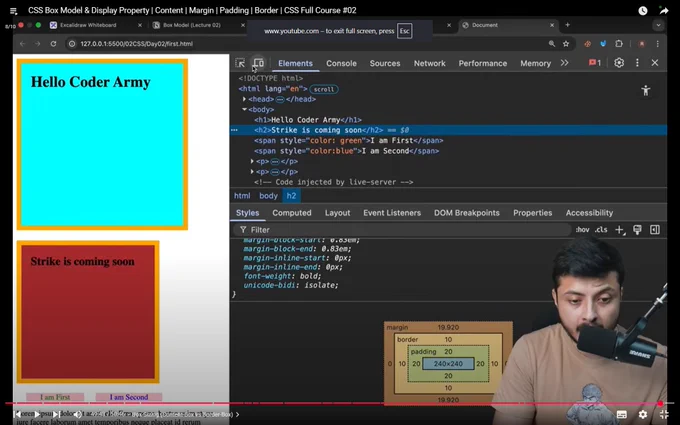The width and height of the screenshot is (680, 425).
Task: Open the Network tab
Action: (x=429, y=63)
